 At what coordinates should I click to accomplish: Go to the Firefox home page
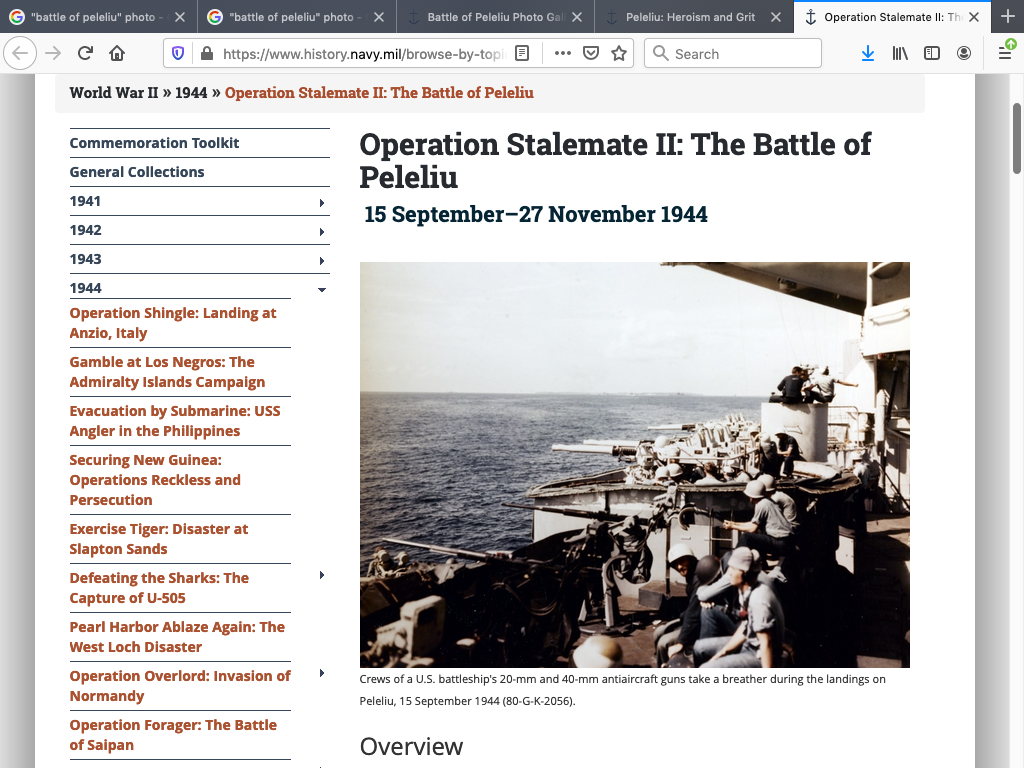click(117, 54)
